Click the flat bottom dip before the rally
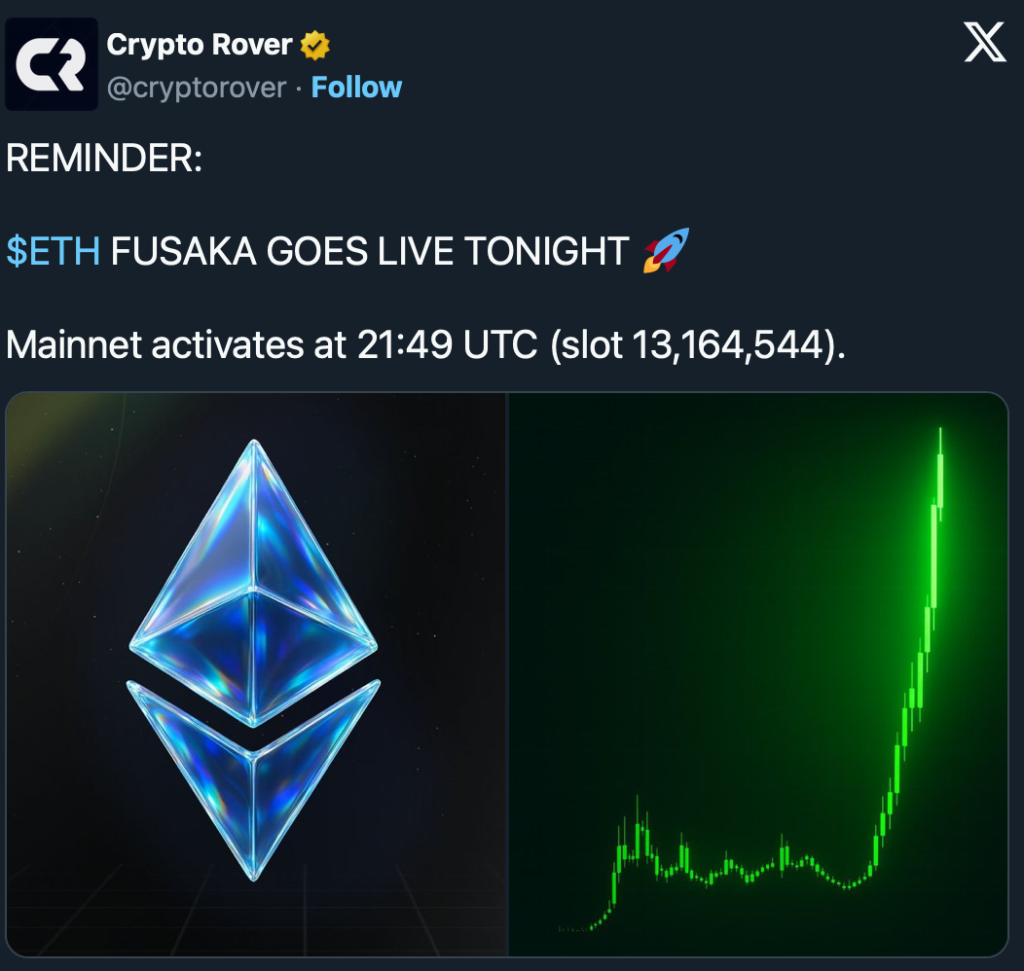Screen dimensions: 1024x971 point(847,885)
